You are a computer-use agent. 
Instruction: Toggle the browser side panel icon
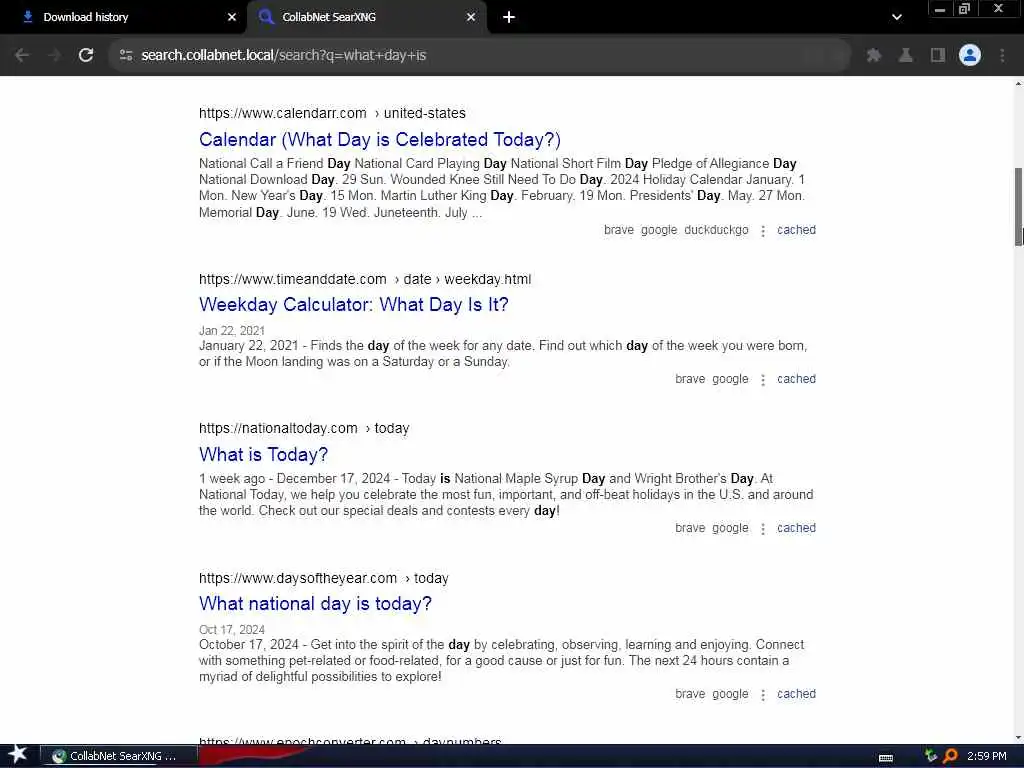pyautogui.click(x=938, y=56)
